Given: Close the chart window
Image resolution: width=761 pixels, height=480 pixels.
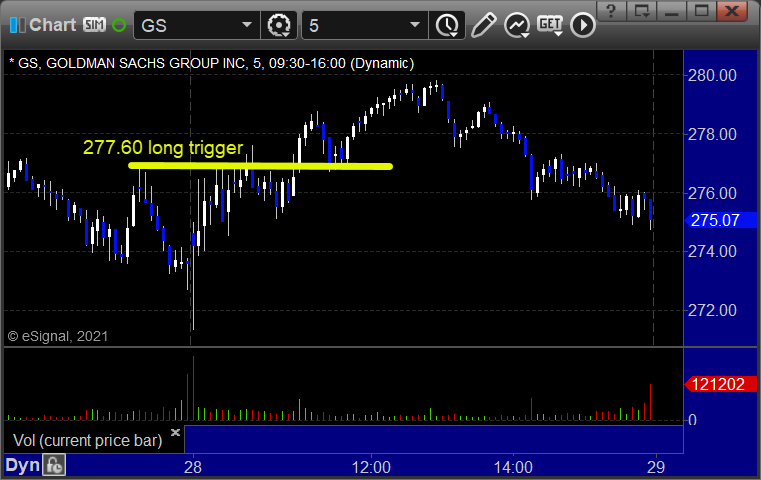Looking at the screenshot, I should (732, 11).
